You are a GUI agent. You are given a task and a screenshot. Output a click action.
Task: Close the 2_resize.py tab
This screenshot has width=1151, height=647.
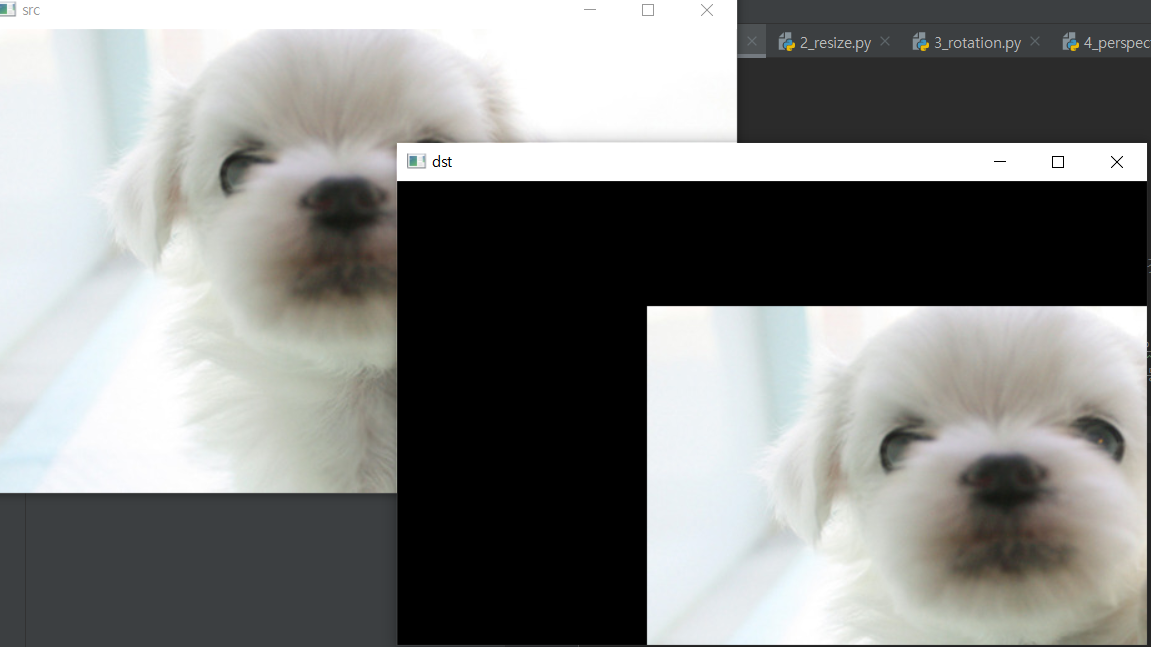[x=885, y=42]
